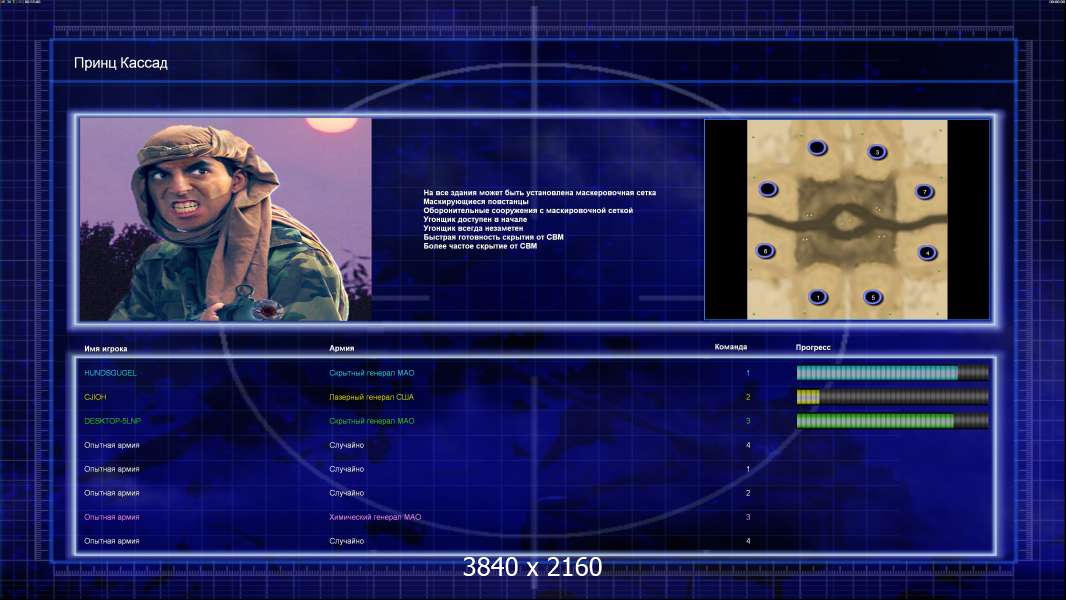Click start position marker 1 on the map
Viewport: 1066px width, 600px height.
point(818,297)
